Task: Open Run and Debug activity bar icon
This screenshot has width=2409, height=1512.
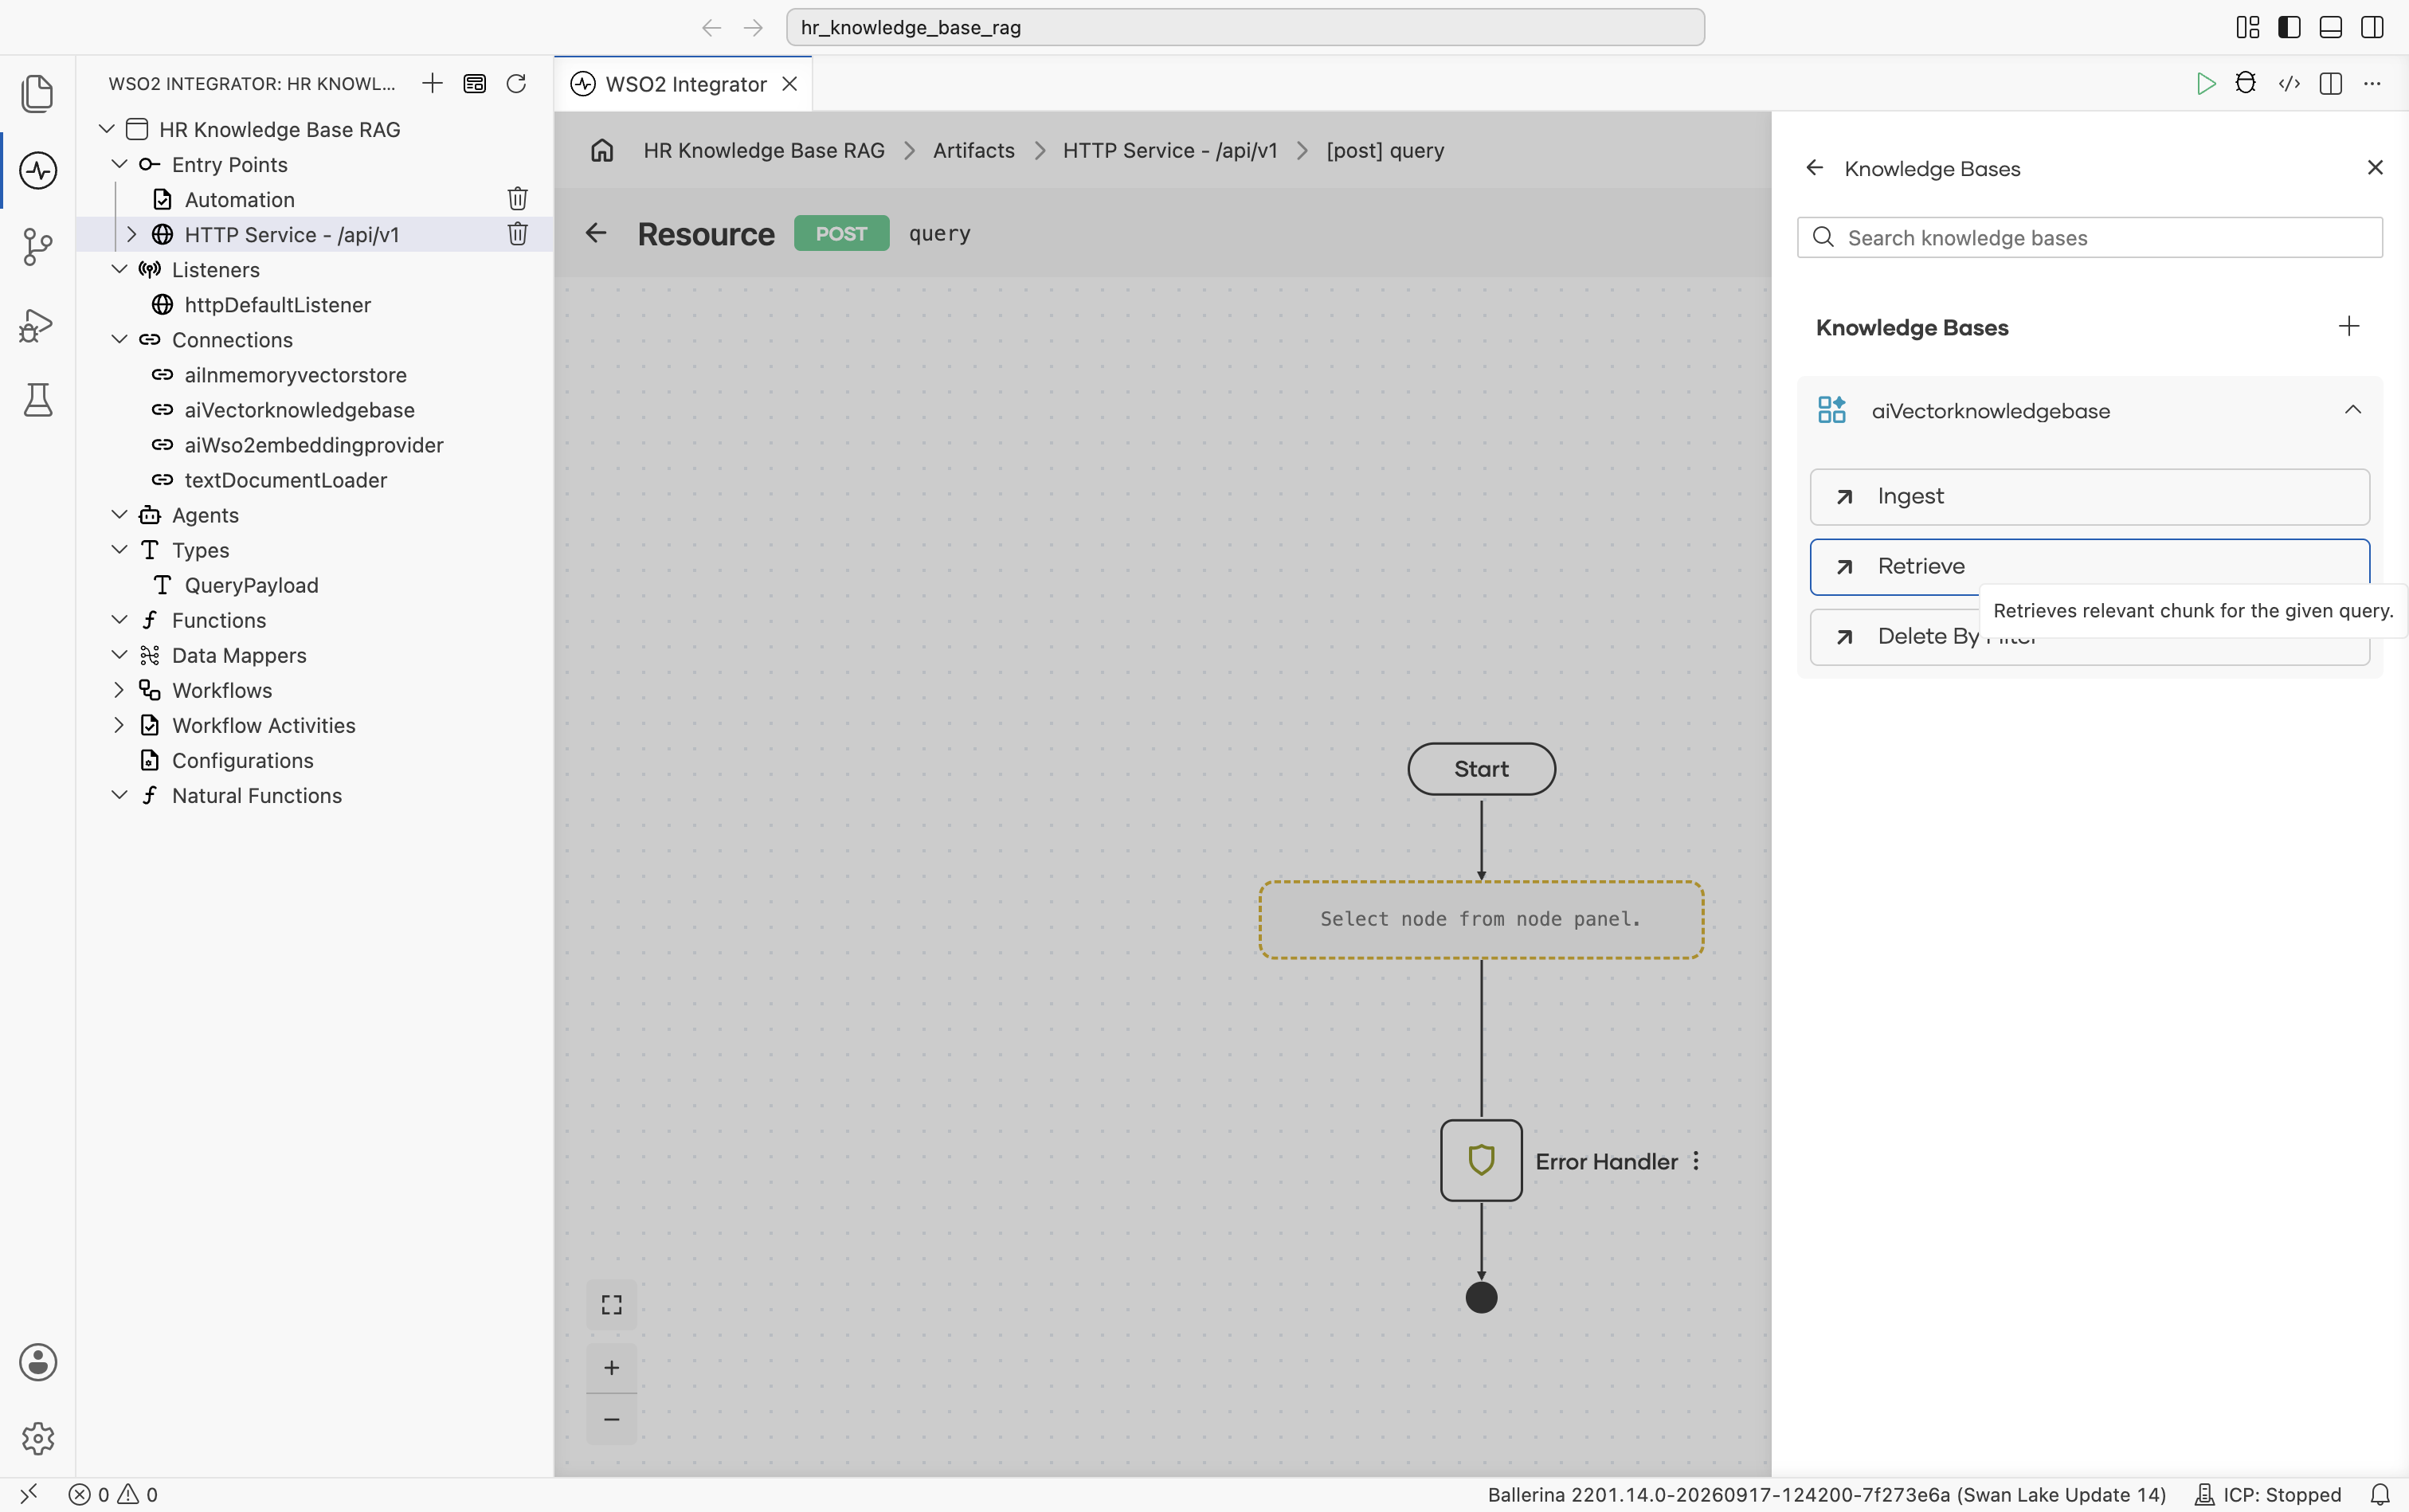Action: (x=37, y=324)
